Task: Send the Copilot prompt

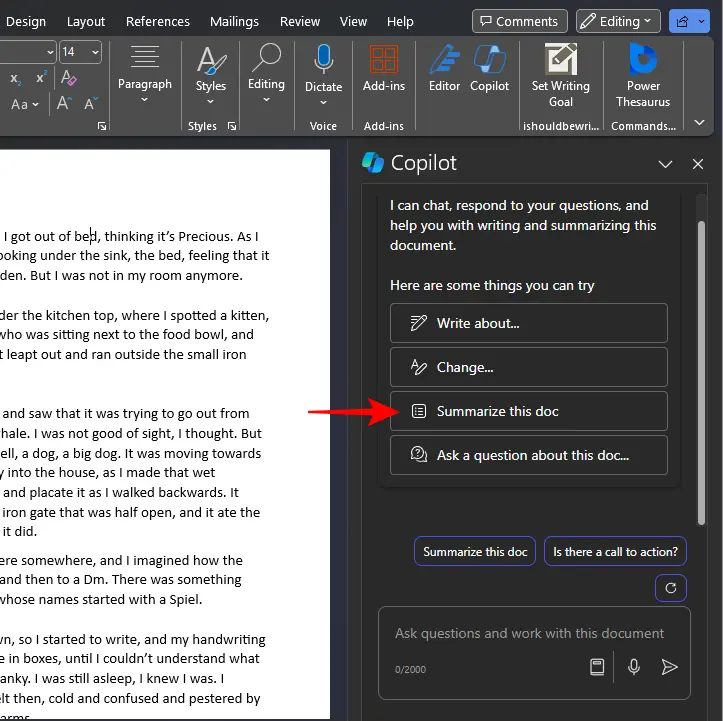Action: click(x=669, y=667)
